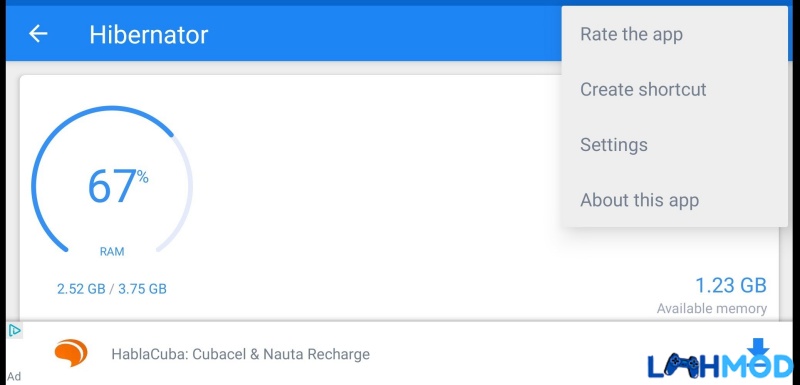The width and height of the screenshot is (800, 385).
Task: Click the LMHMOD watermark text
Action: pyautogui.click(x=720, y=365)
